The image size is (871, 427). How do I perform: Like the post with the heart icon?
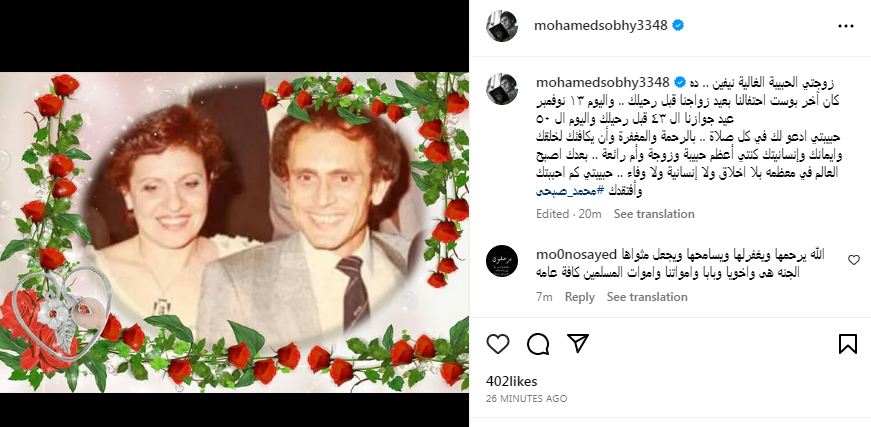tap(498, 344)
